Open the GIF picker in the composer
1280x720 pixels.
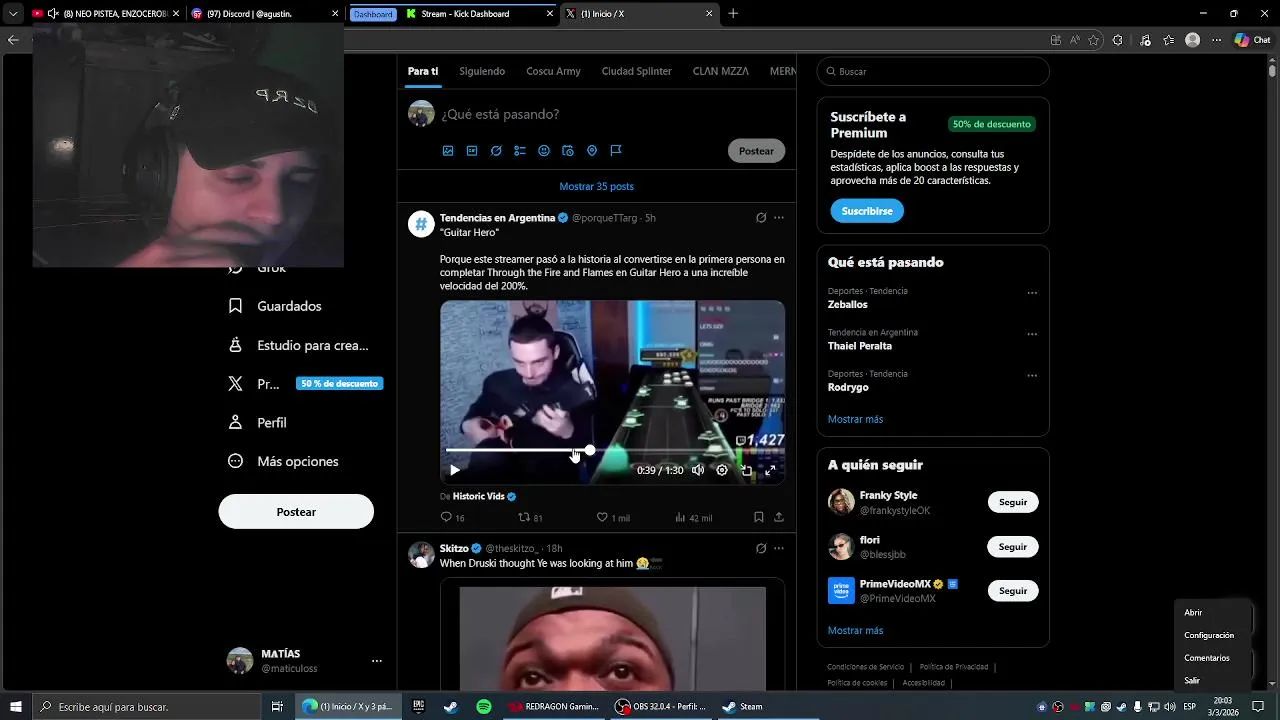pos(472,151)
